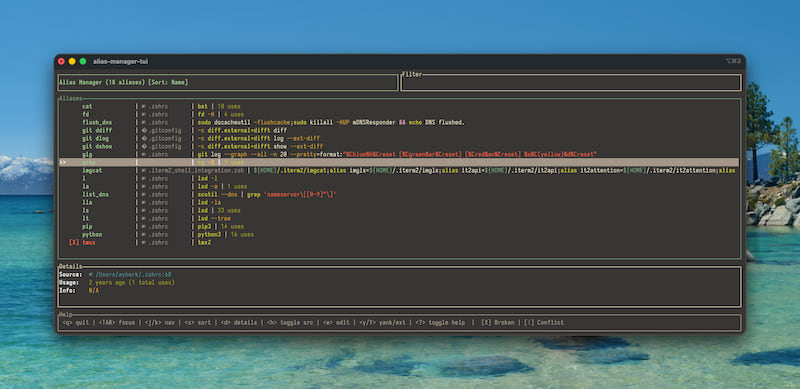The width and height of the screenshot is (800, 389).
Task: Click the Info value N/A in Details
Action: point(94,290)
